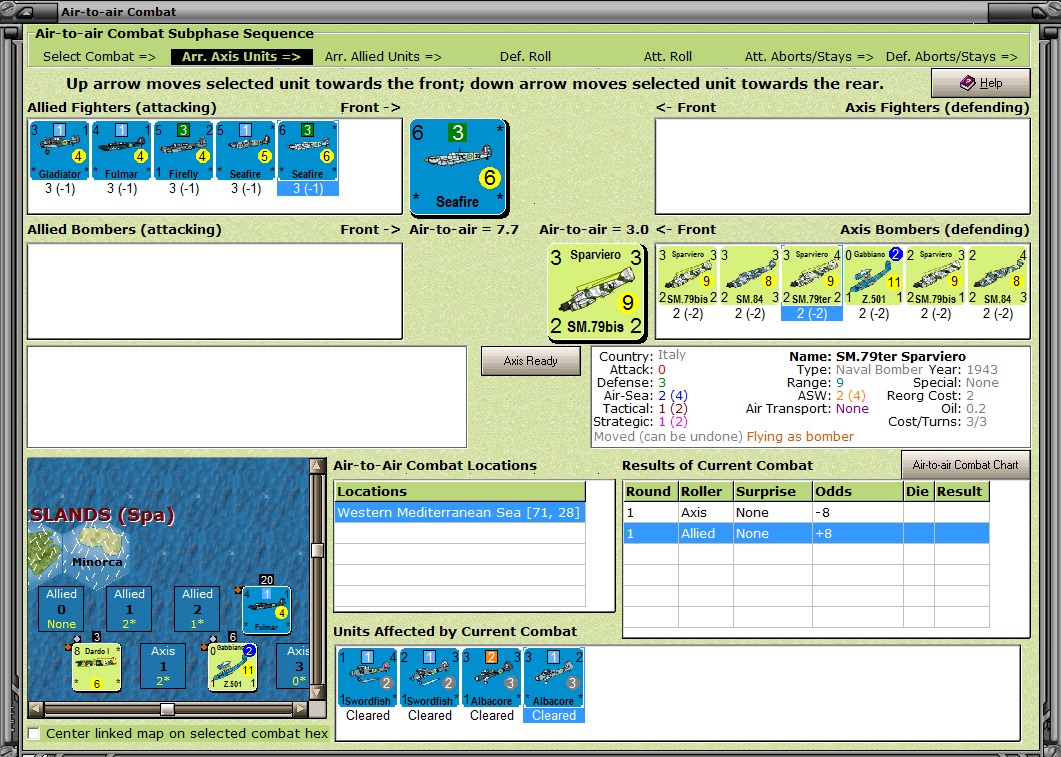Go to the Select Combat subphase

click(99, 57)
